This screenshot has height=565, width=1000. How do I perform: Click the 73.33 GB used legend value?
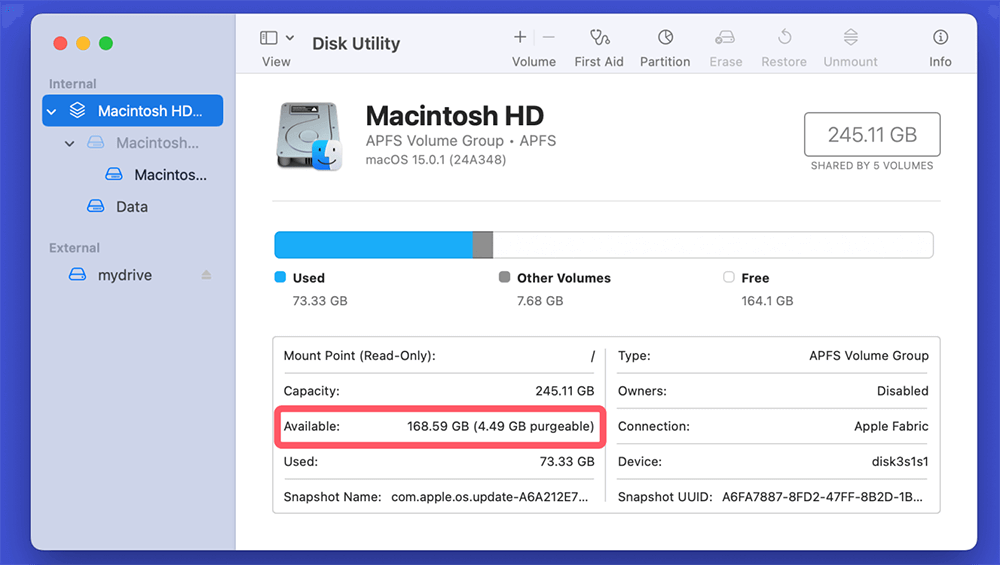click(320, 301)
